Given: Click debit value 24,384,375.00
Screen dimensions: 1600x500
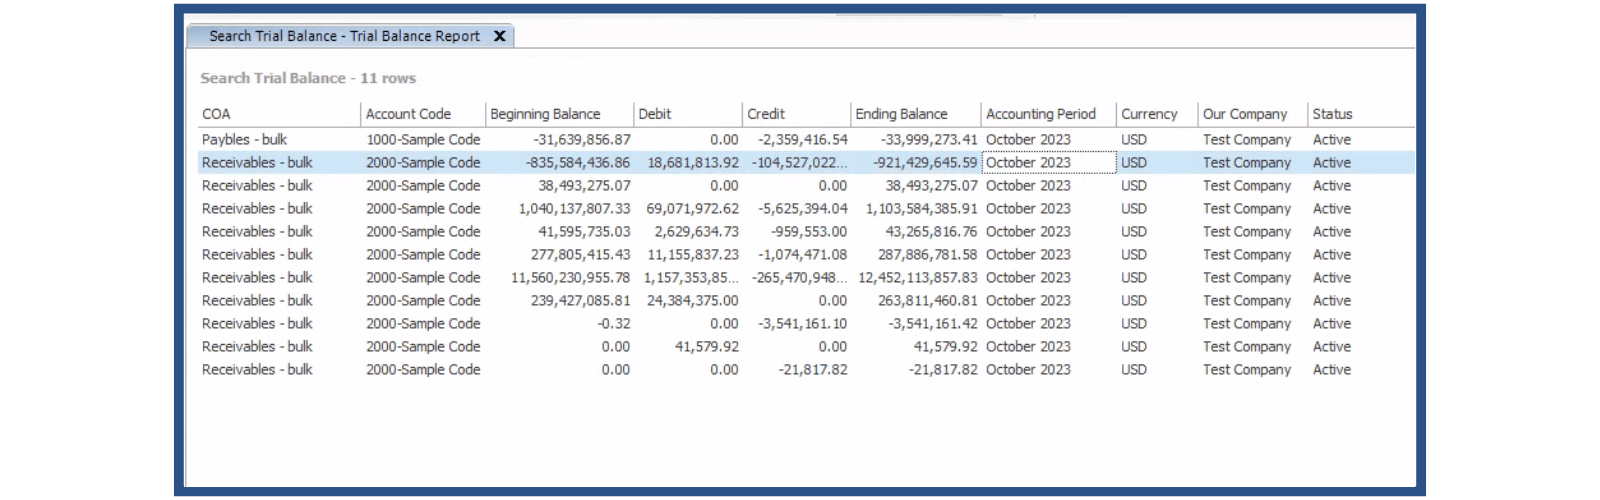Looking at the screenshot, I should point(693,301).
